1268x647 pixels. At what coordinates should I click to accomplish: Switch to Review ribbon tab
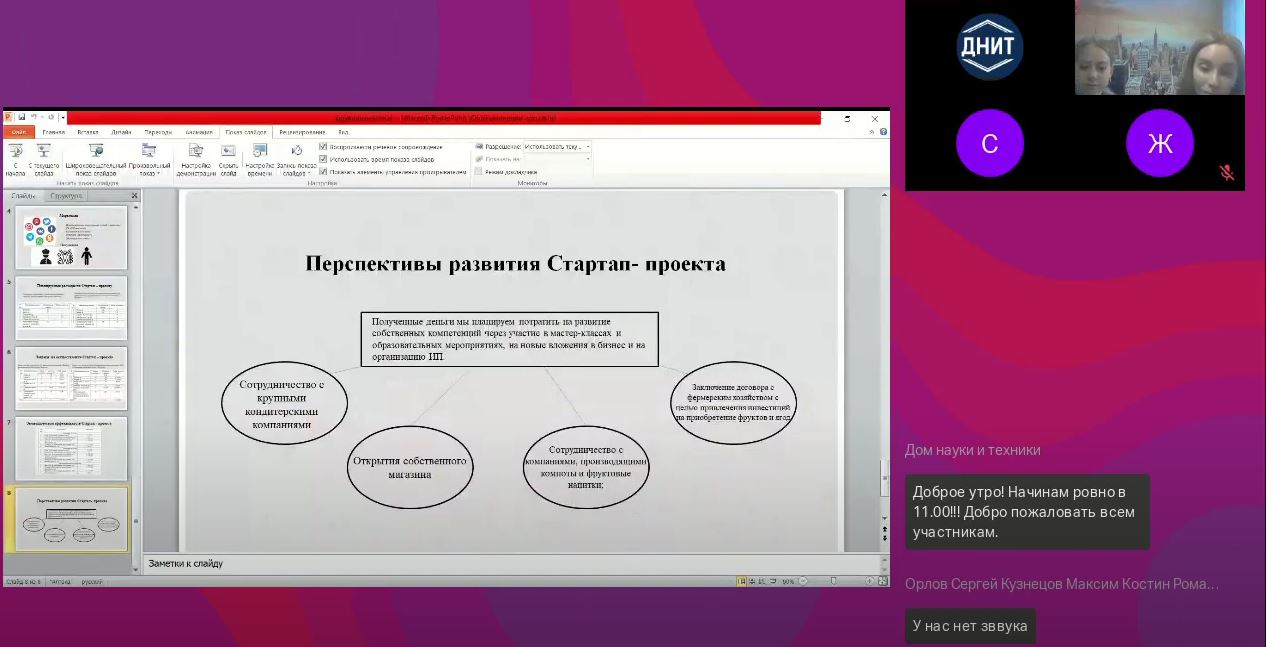point(302,132)
